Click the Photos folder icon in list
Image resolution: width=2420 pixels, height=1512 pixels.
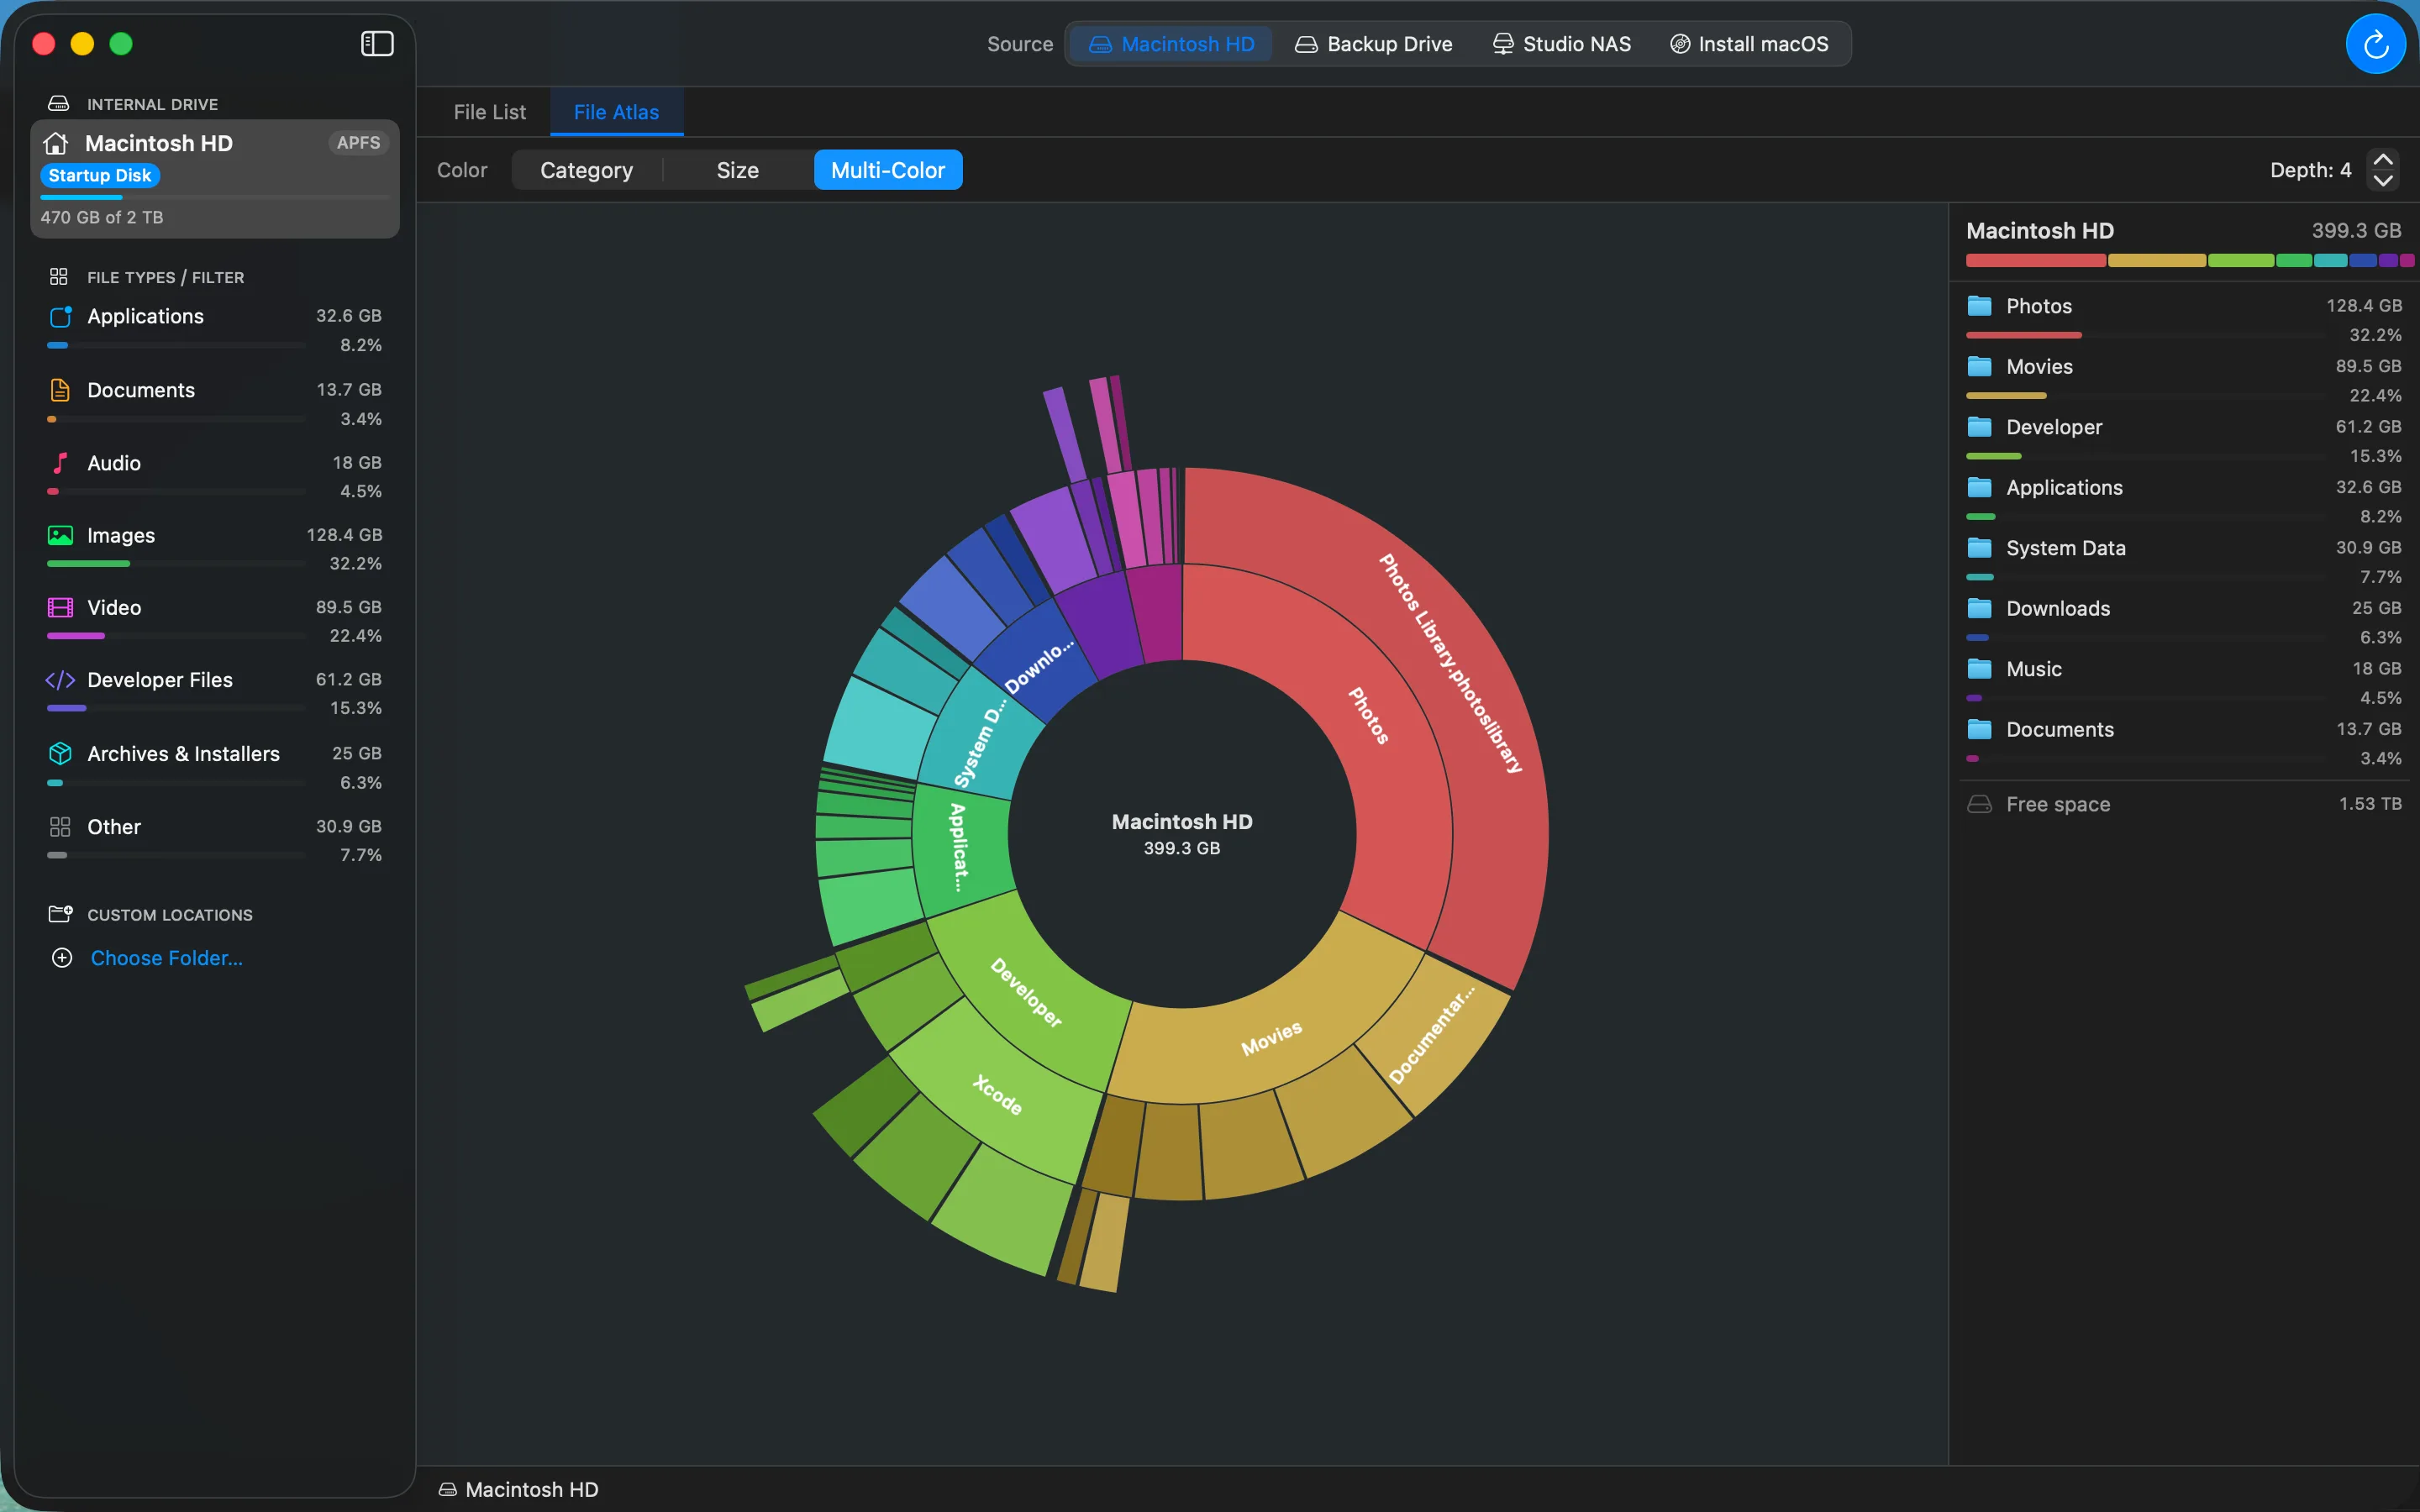(1979, 306)
